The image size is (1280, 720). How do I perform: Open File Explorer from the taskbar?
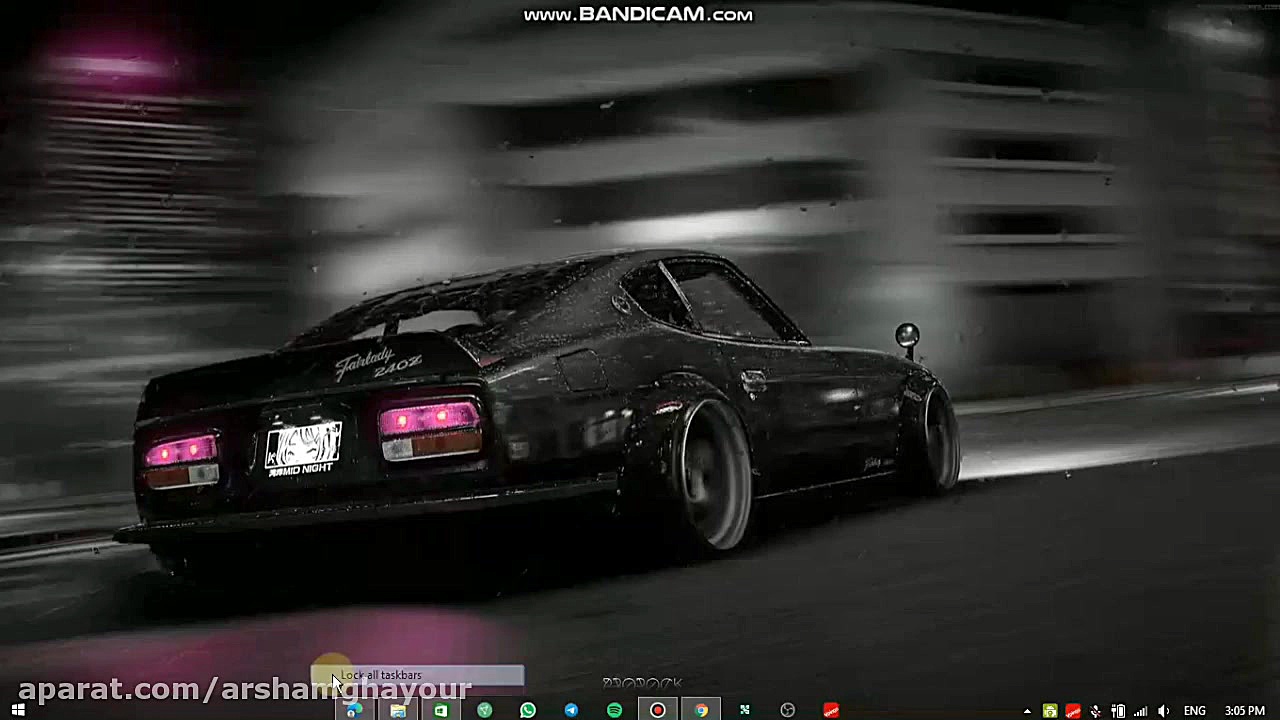398,710
